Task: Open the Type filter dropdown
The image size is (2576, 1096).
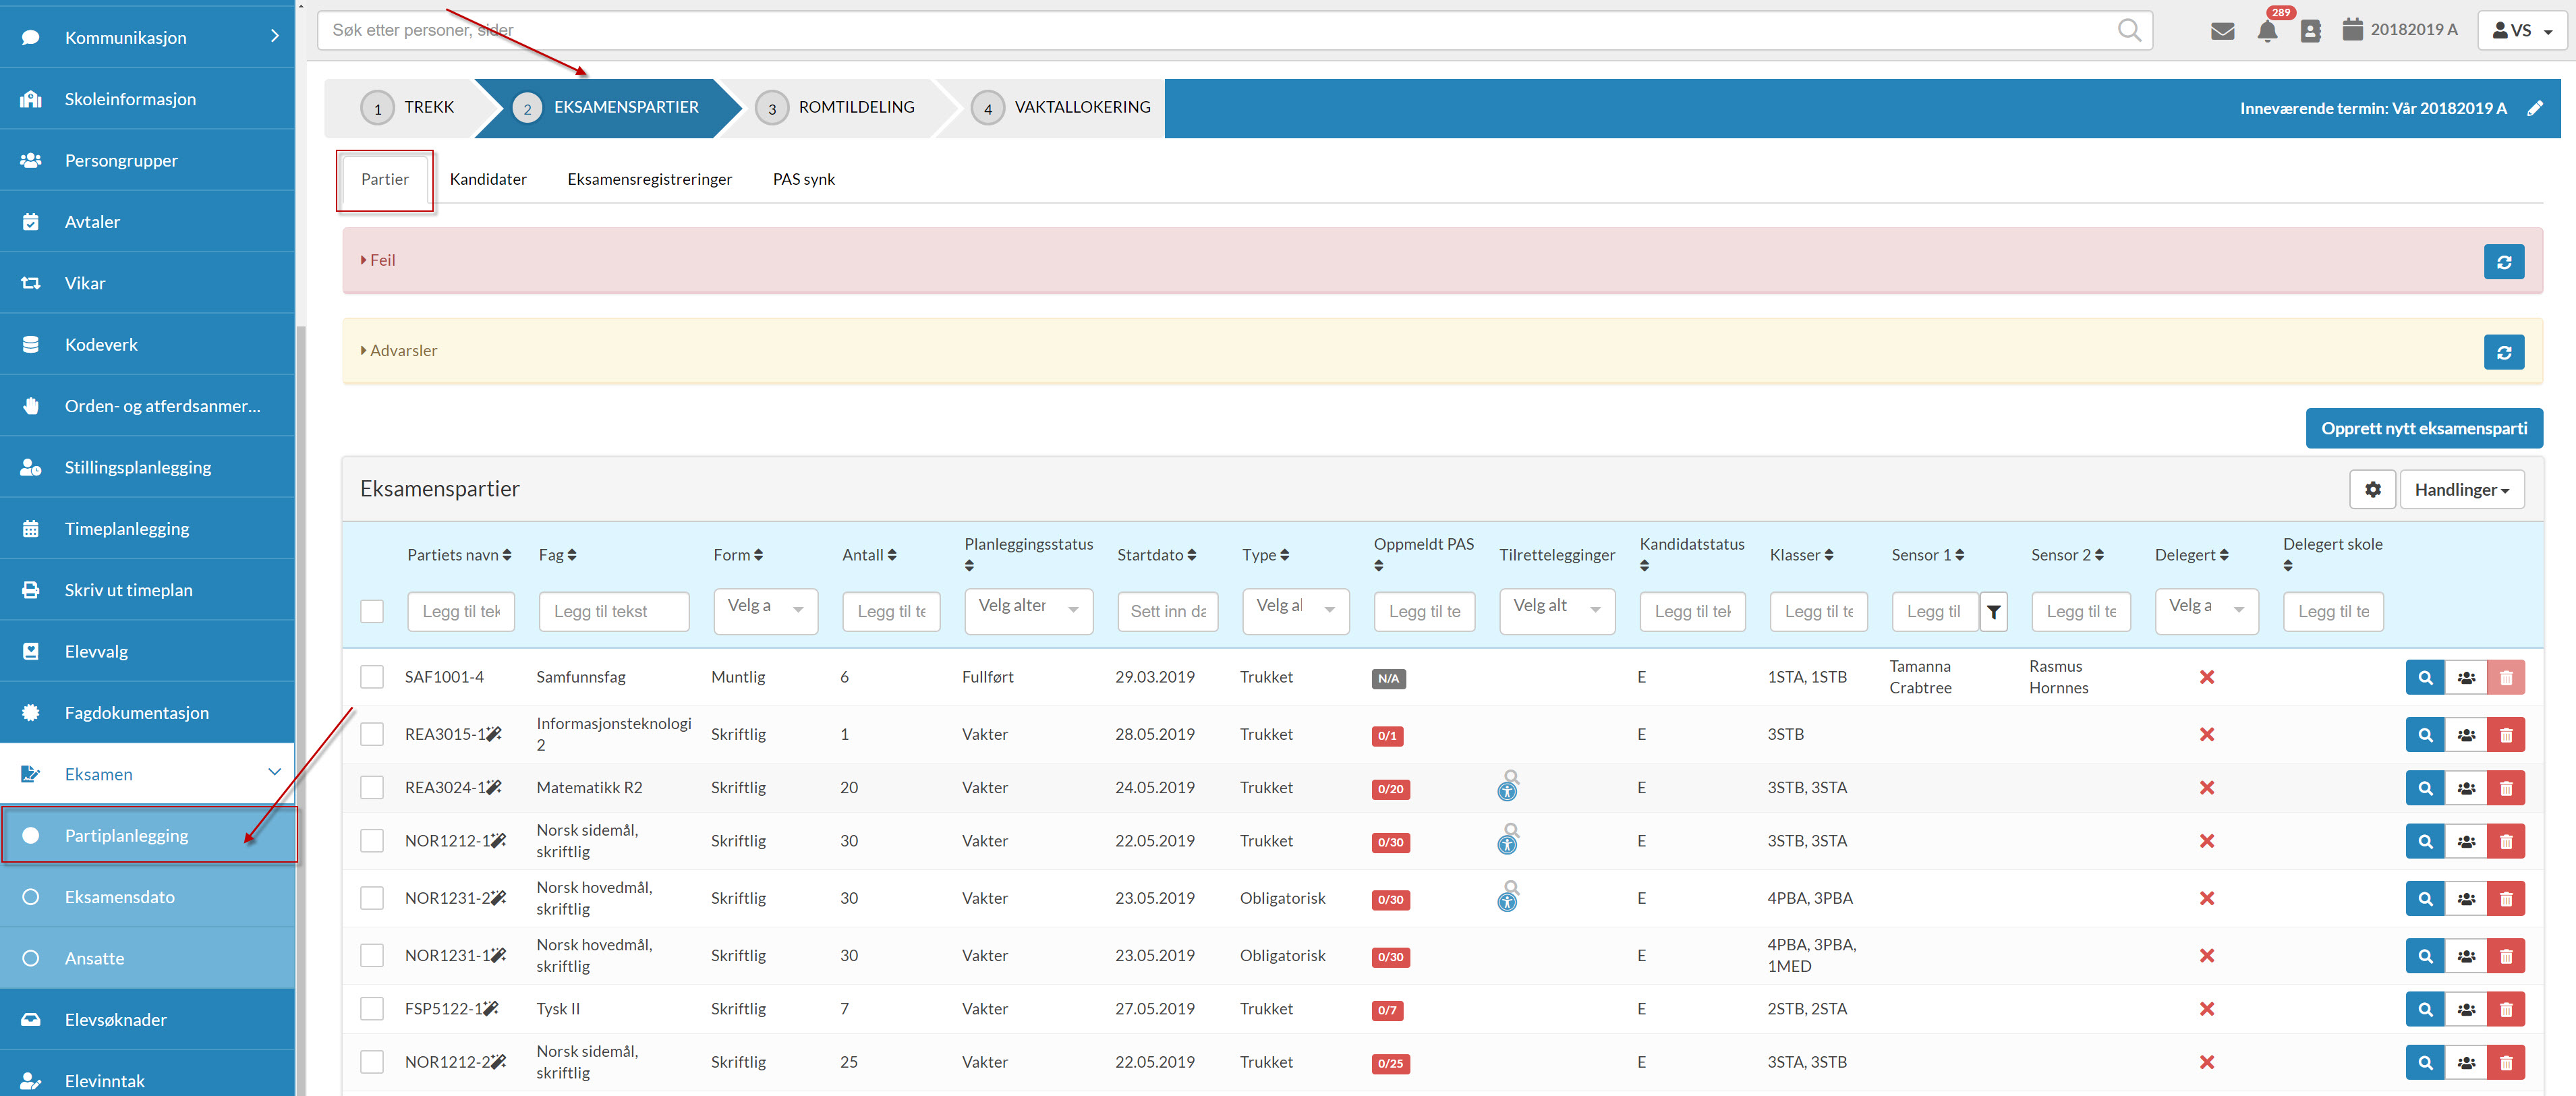Action: tap(1295, 611)
